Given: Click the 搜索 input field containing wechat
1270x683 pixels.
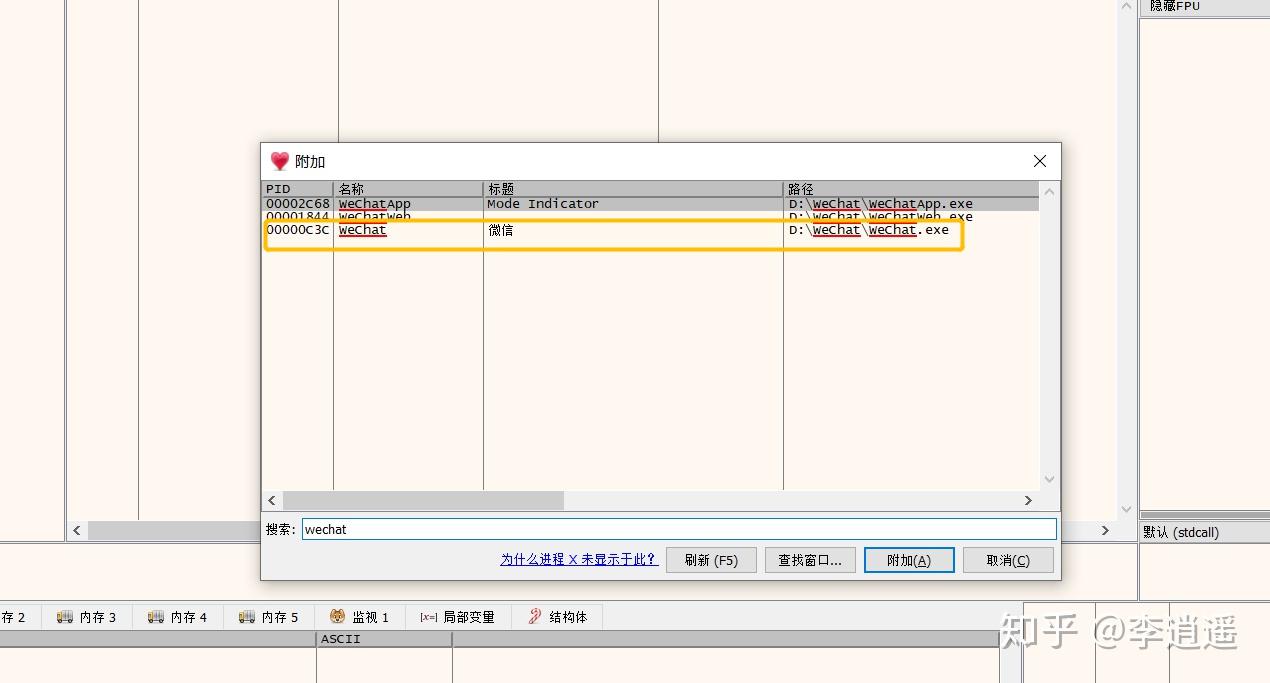Looking at the screenshot, I should 679,529.
